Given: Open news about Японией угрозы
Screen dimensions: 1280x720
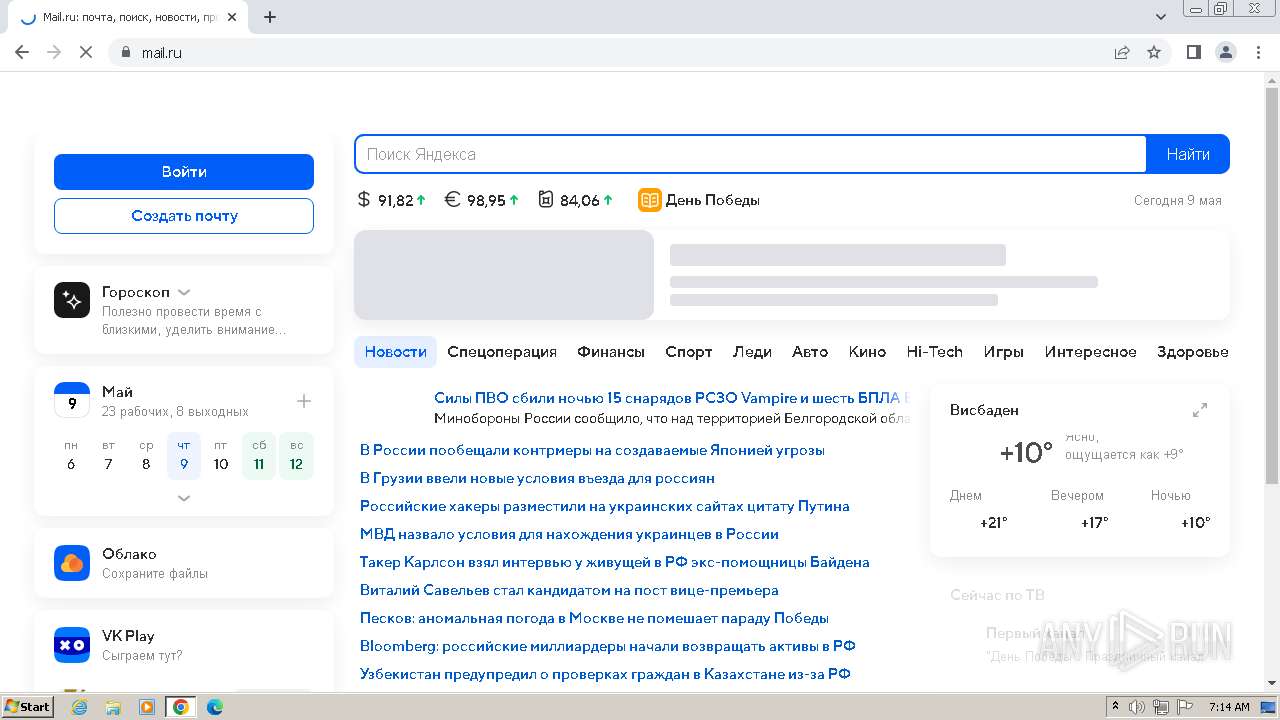Looking at the screenshot, I should click(x=592, y=450).
